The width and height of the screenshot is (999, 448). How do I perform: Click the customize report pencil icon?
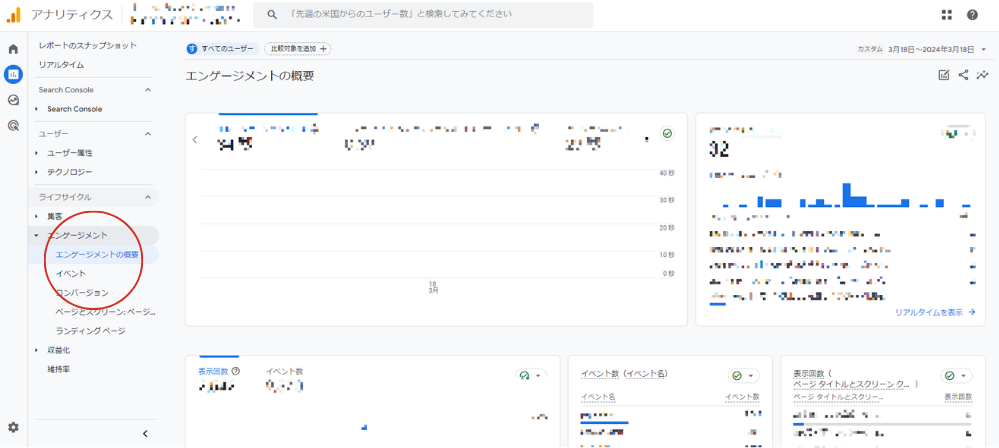[x=944, y=75]
